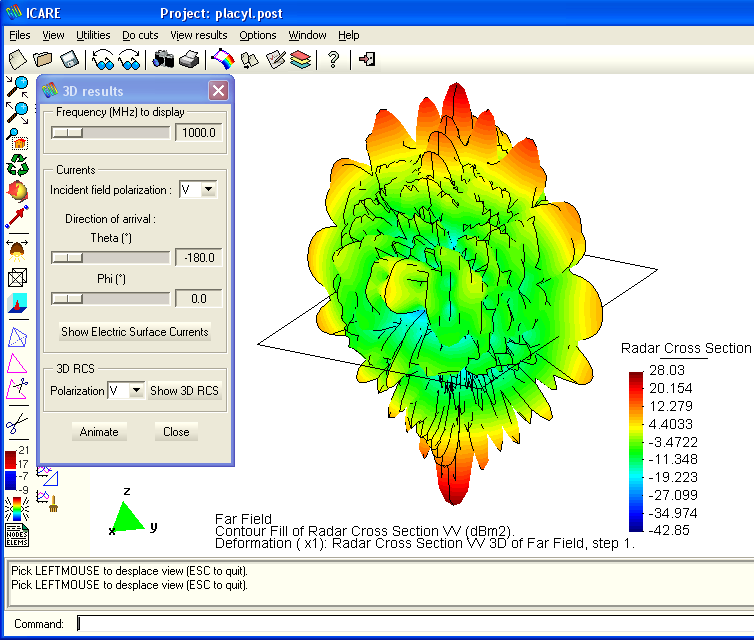Screen dimensions: 754x640
Task: Click the Close button in 3D results
Action: (176, 432)
